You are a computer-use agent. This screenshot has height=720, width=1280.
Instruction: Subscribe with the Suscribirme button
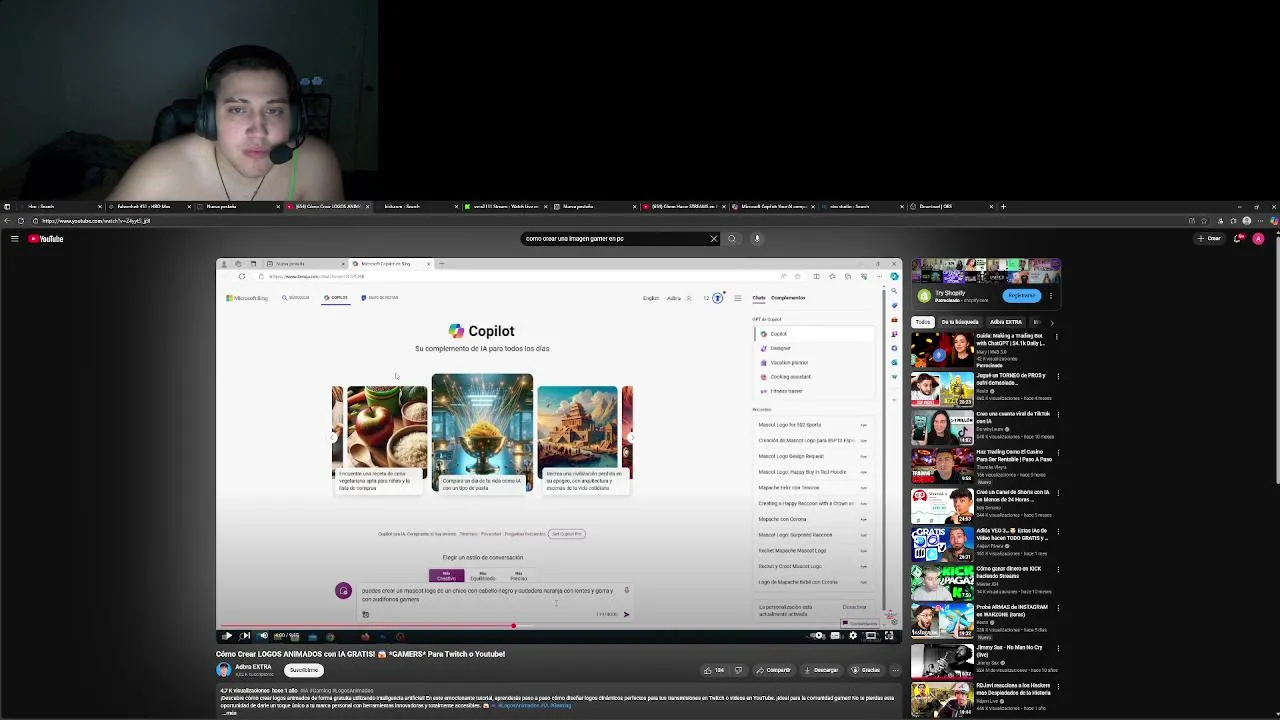click(x=304, y=670)
